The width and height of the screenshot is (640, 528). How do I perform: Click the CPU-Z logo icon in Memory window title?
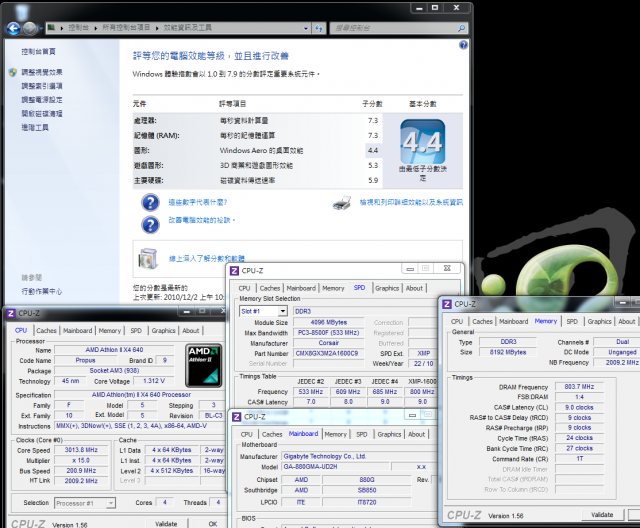click(447, 304)
